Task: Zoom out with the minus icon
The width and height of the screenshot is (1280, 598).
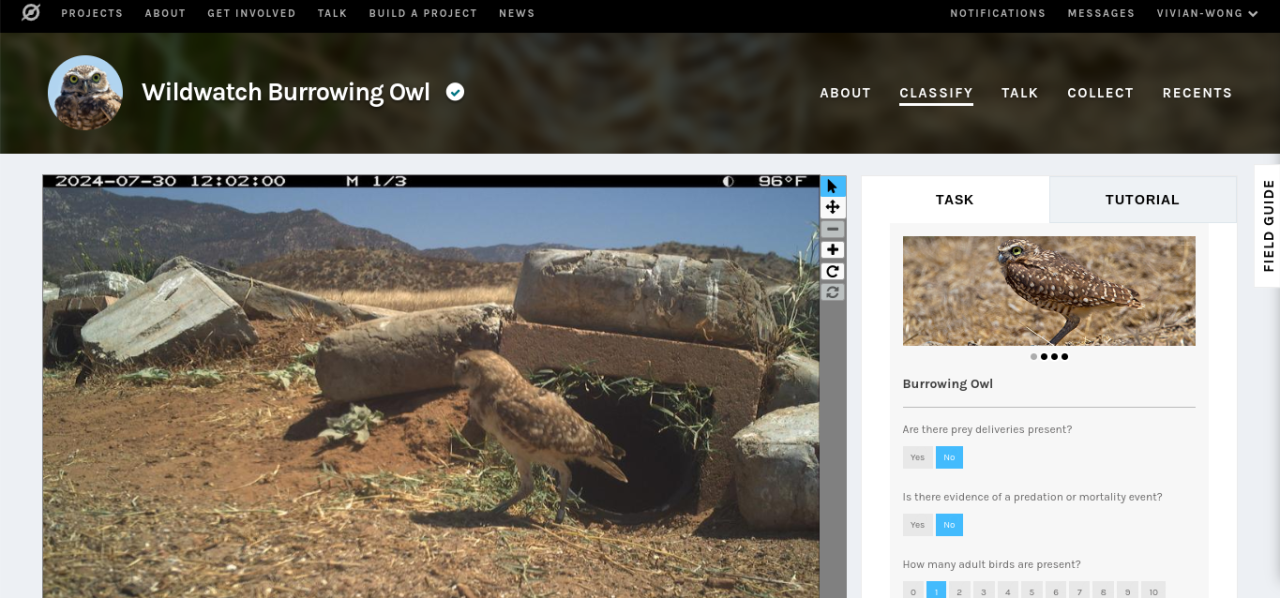Action: [833, 229]
